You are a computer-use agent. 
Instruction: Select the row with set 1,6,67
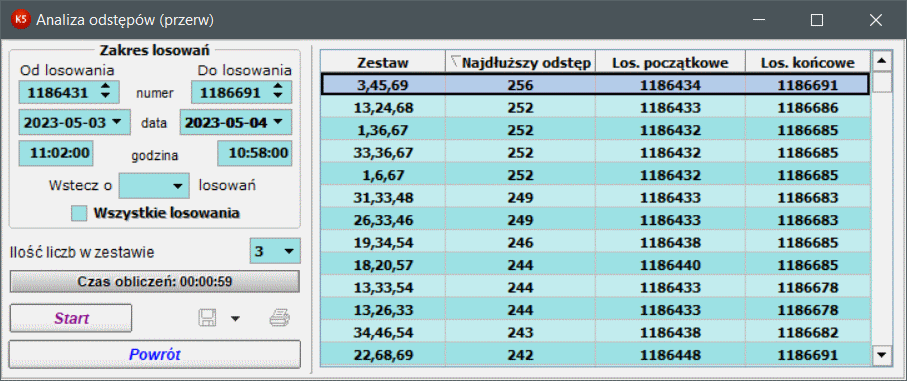click(595, 175)
